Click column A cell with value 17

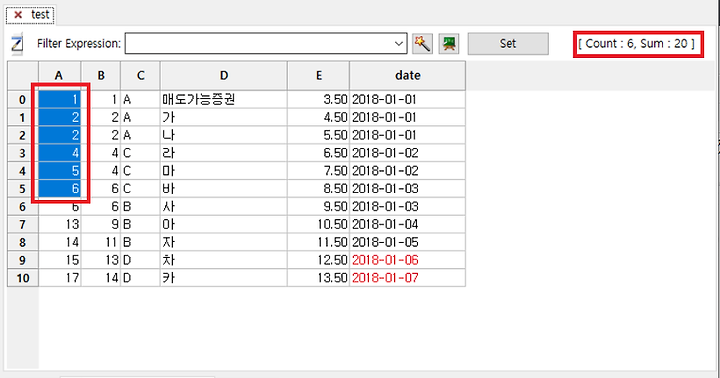[60, 278]
